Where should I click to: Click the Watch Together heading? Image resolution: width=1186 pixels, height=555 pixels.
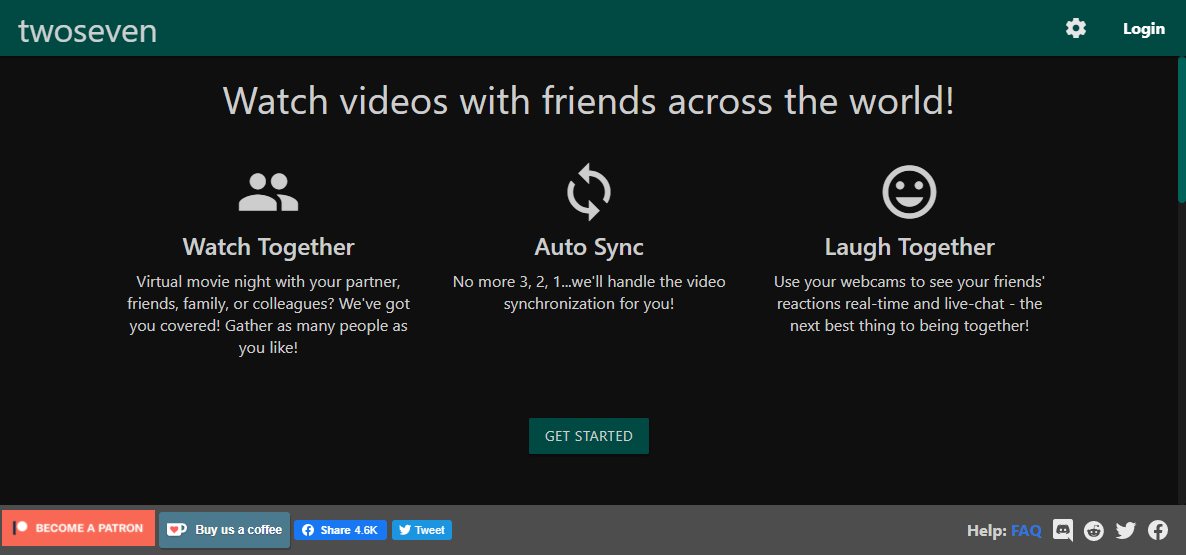pos(268,247)
